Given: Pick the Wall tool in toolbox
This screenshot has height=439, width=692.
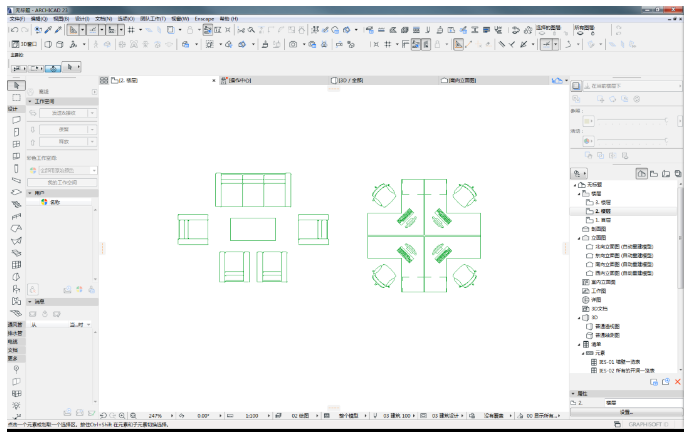Looking at the screenshot, I should 16,120.
